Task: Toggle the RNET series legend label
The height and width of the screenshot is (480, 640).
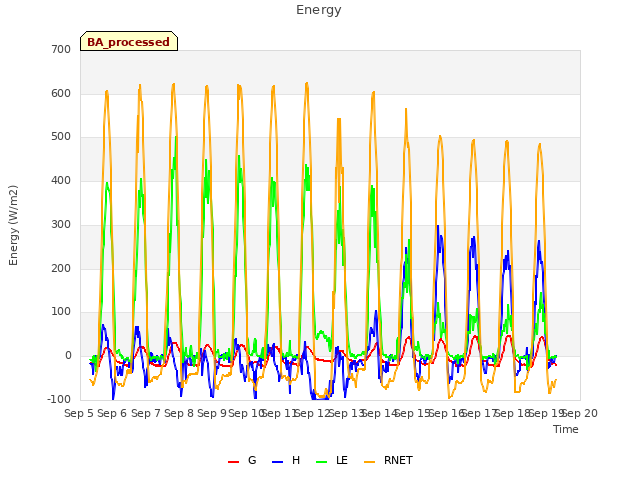Action: [398, 460]
